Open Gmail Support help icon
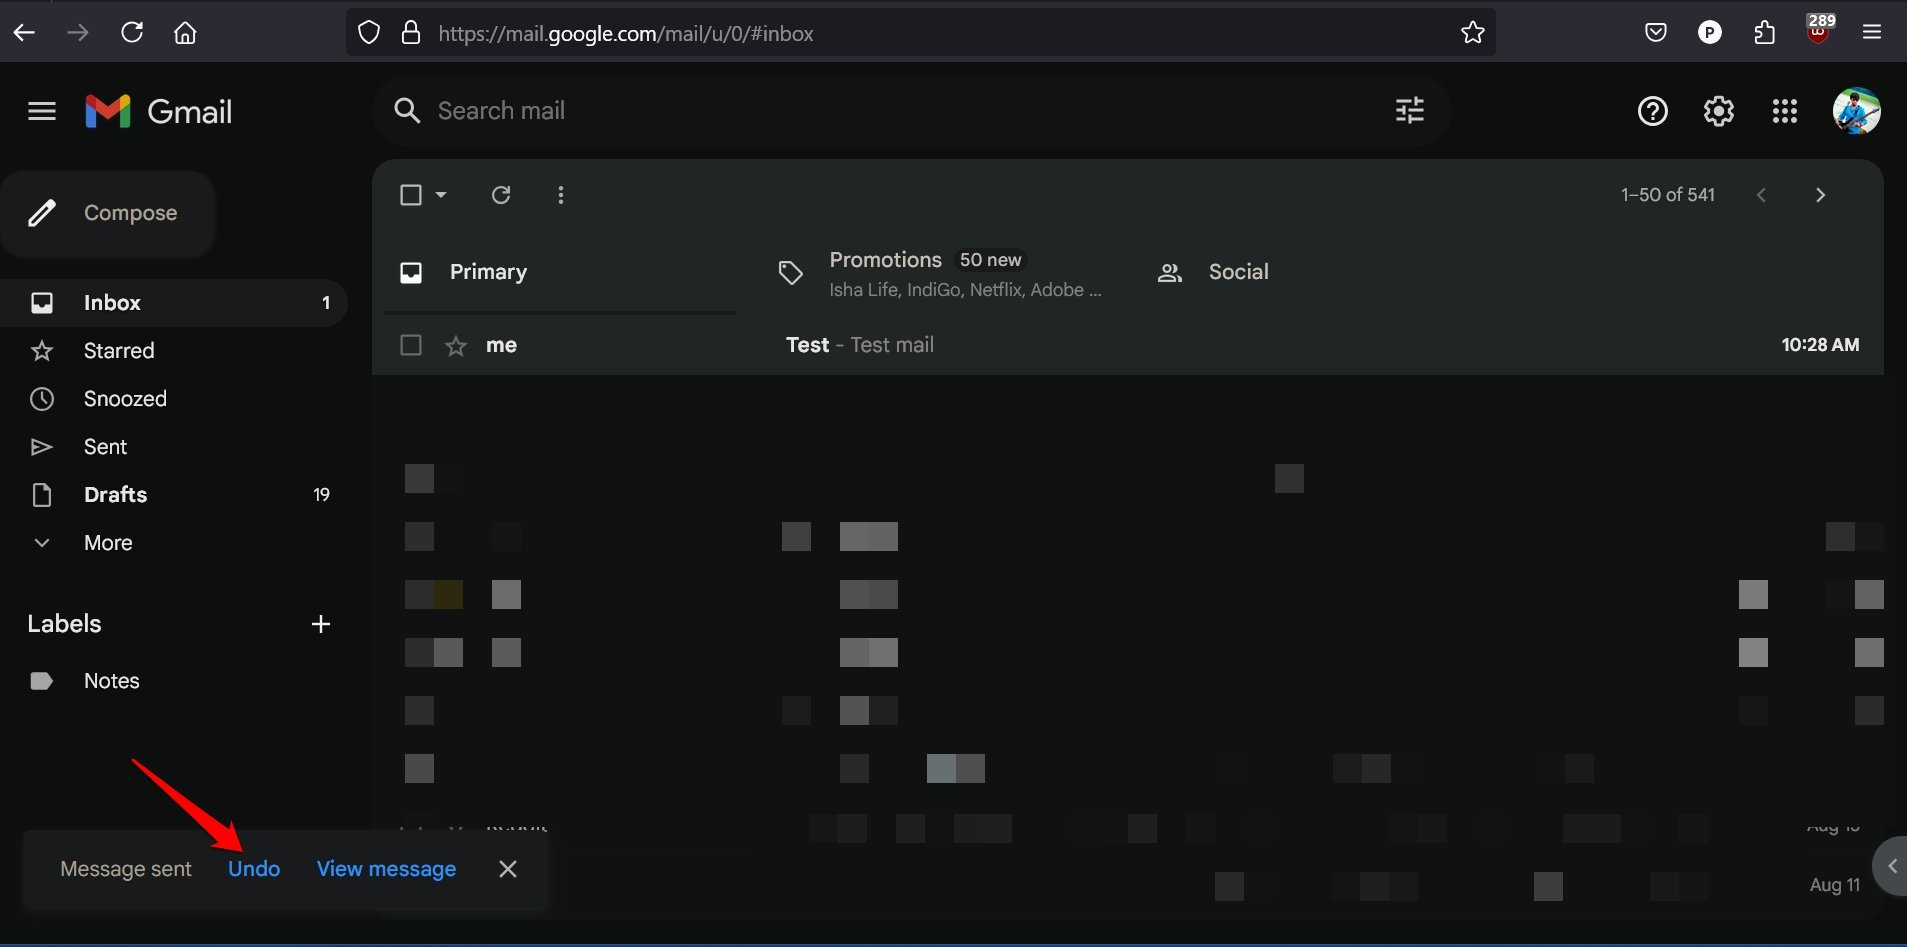Image resolution: width=1907 pixels, height=947 pixels. tap(1653, 111)
